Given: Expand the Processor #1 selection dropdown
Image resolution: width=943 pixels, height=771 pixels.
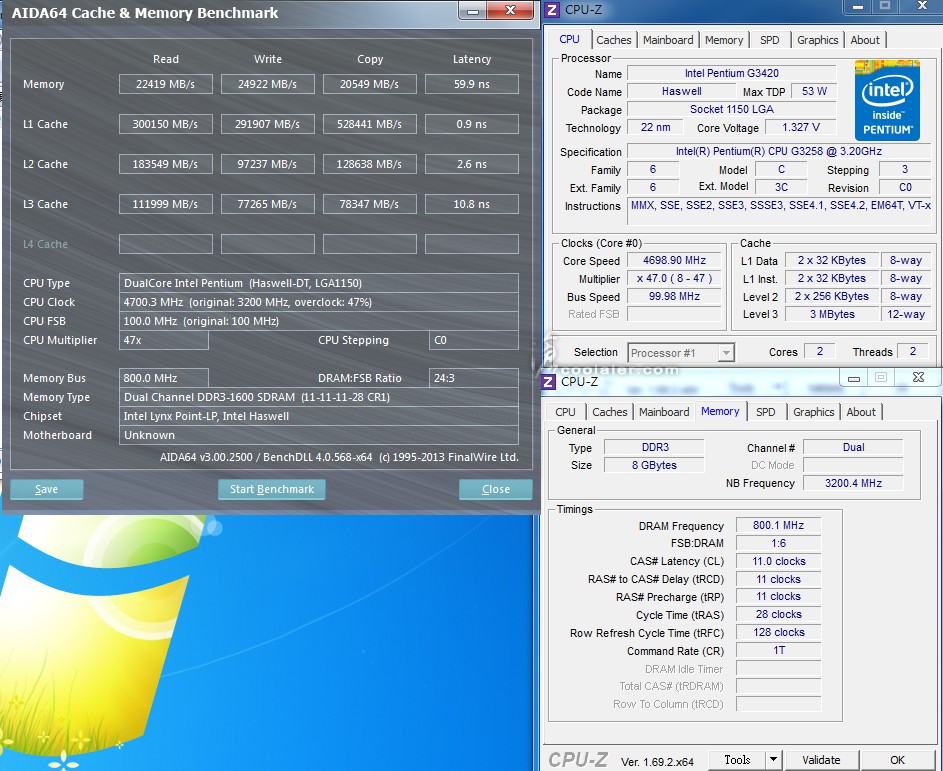Looking at the screenshot, I should [x=726, y=353].
